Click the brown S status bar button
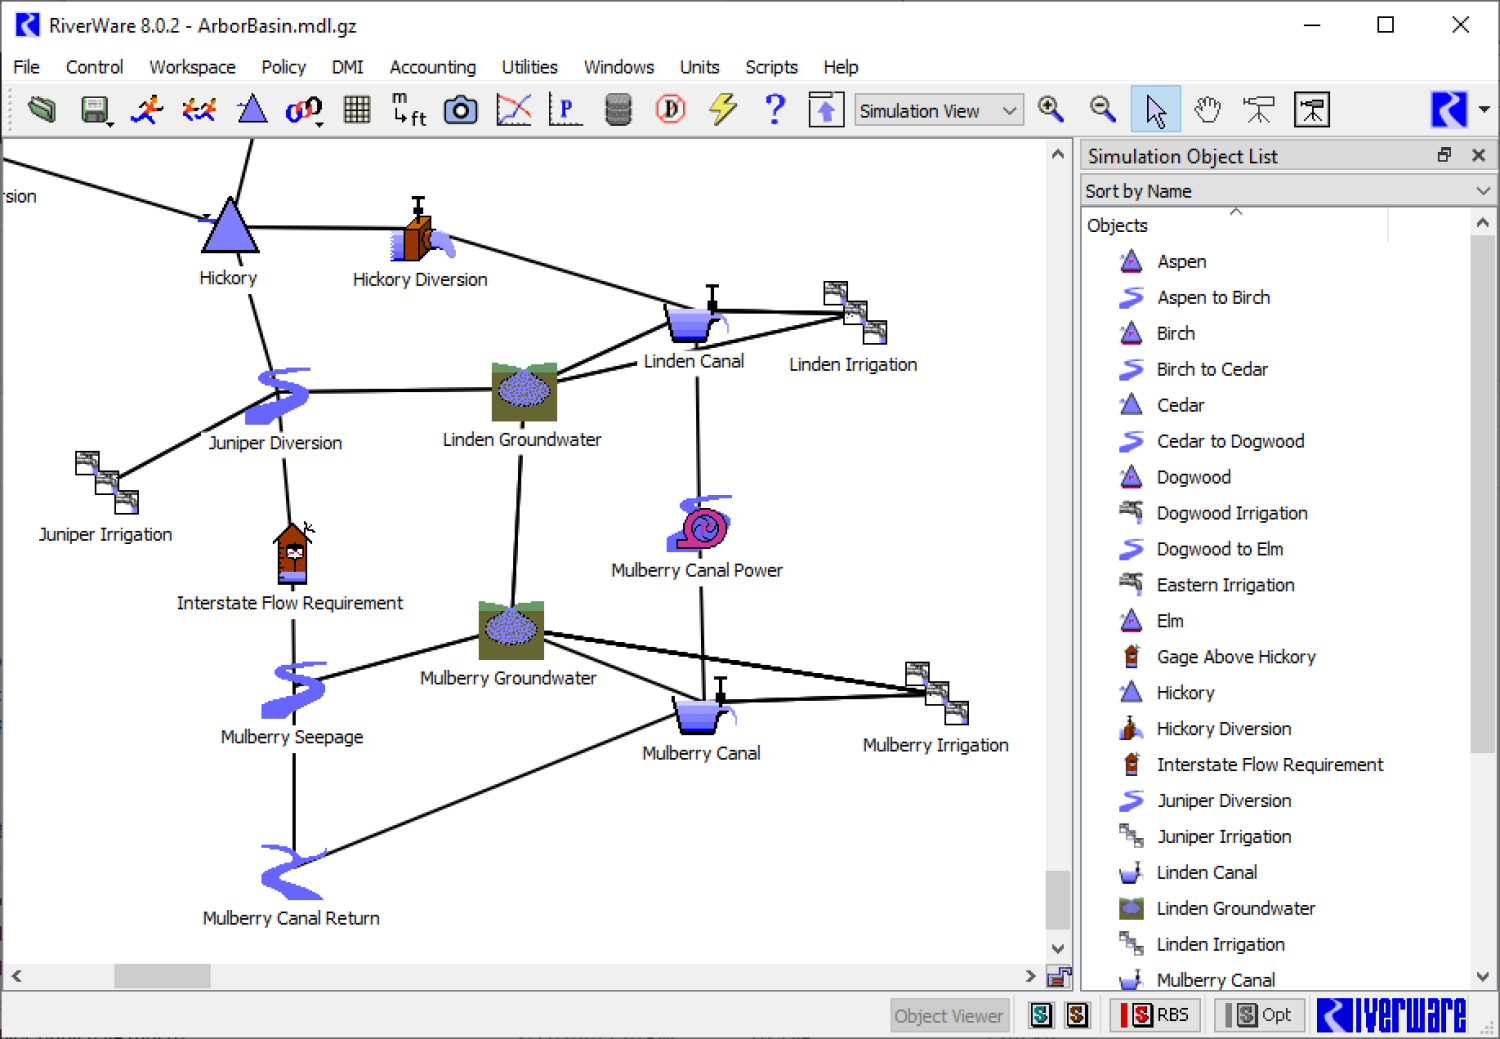 point(1077,1015)
